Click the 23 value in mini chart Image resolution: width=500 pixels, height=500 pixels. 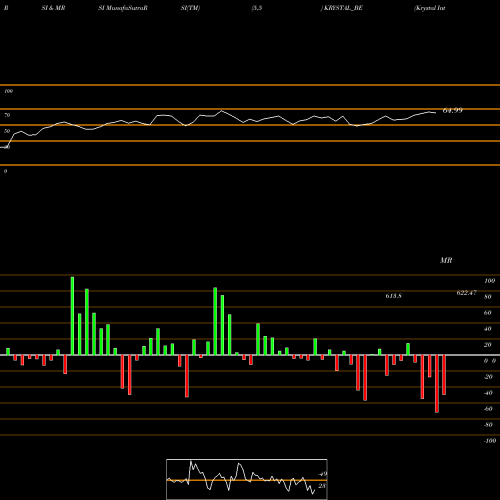[x=322, y=486]
